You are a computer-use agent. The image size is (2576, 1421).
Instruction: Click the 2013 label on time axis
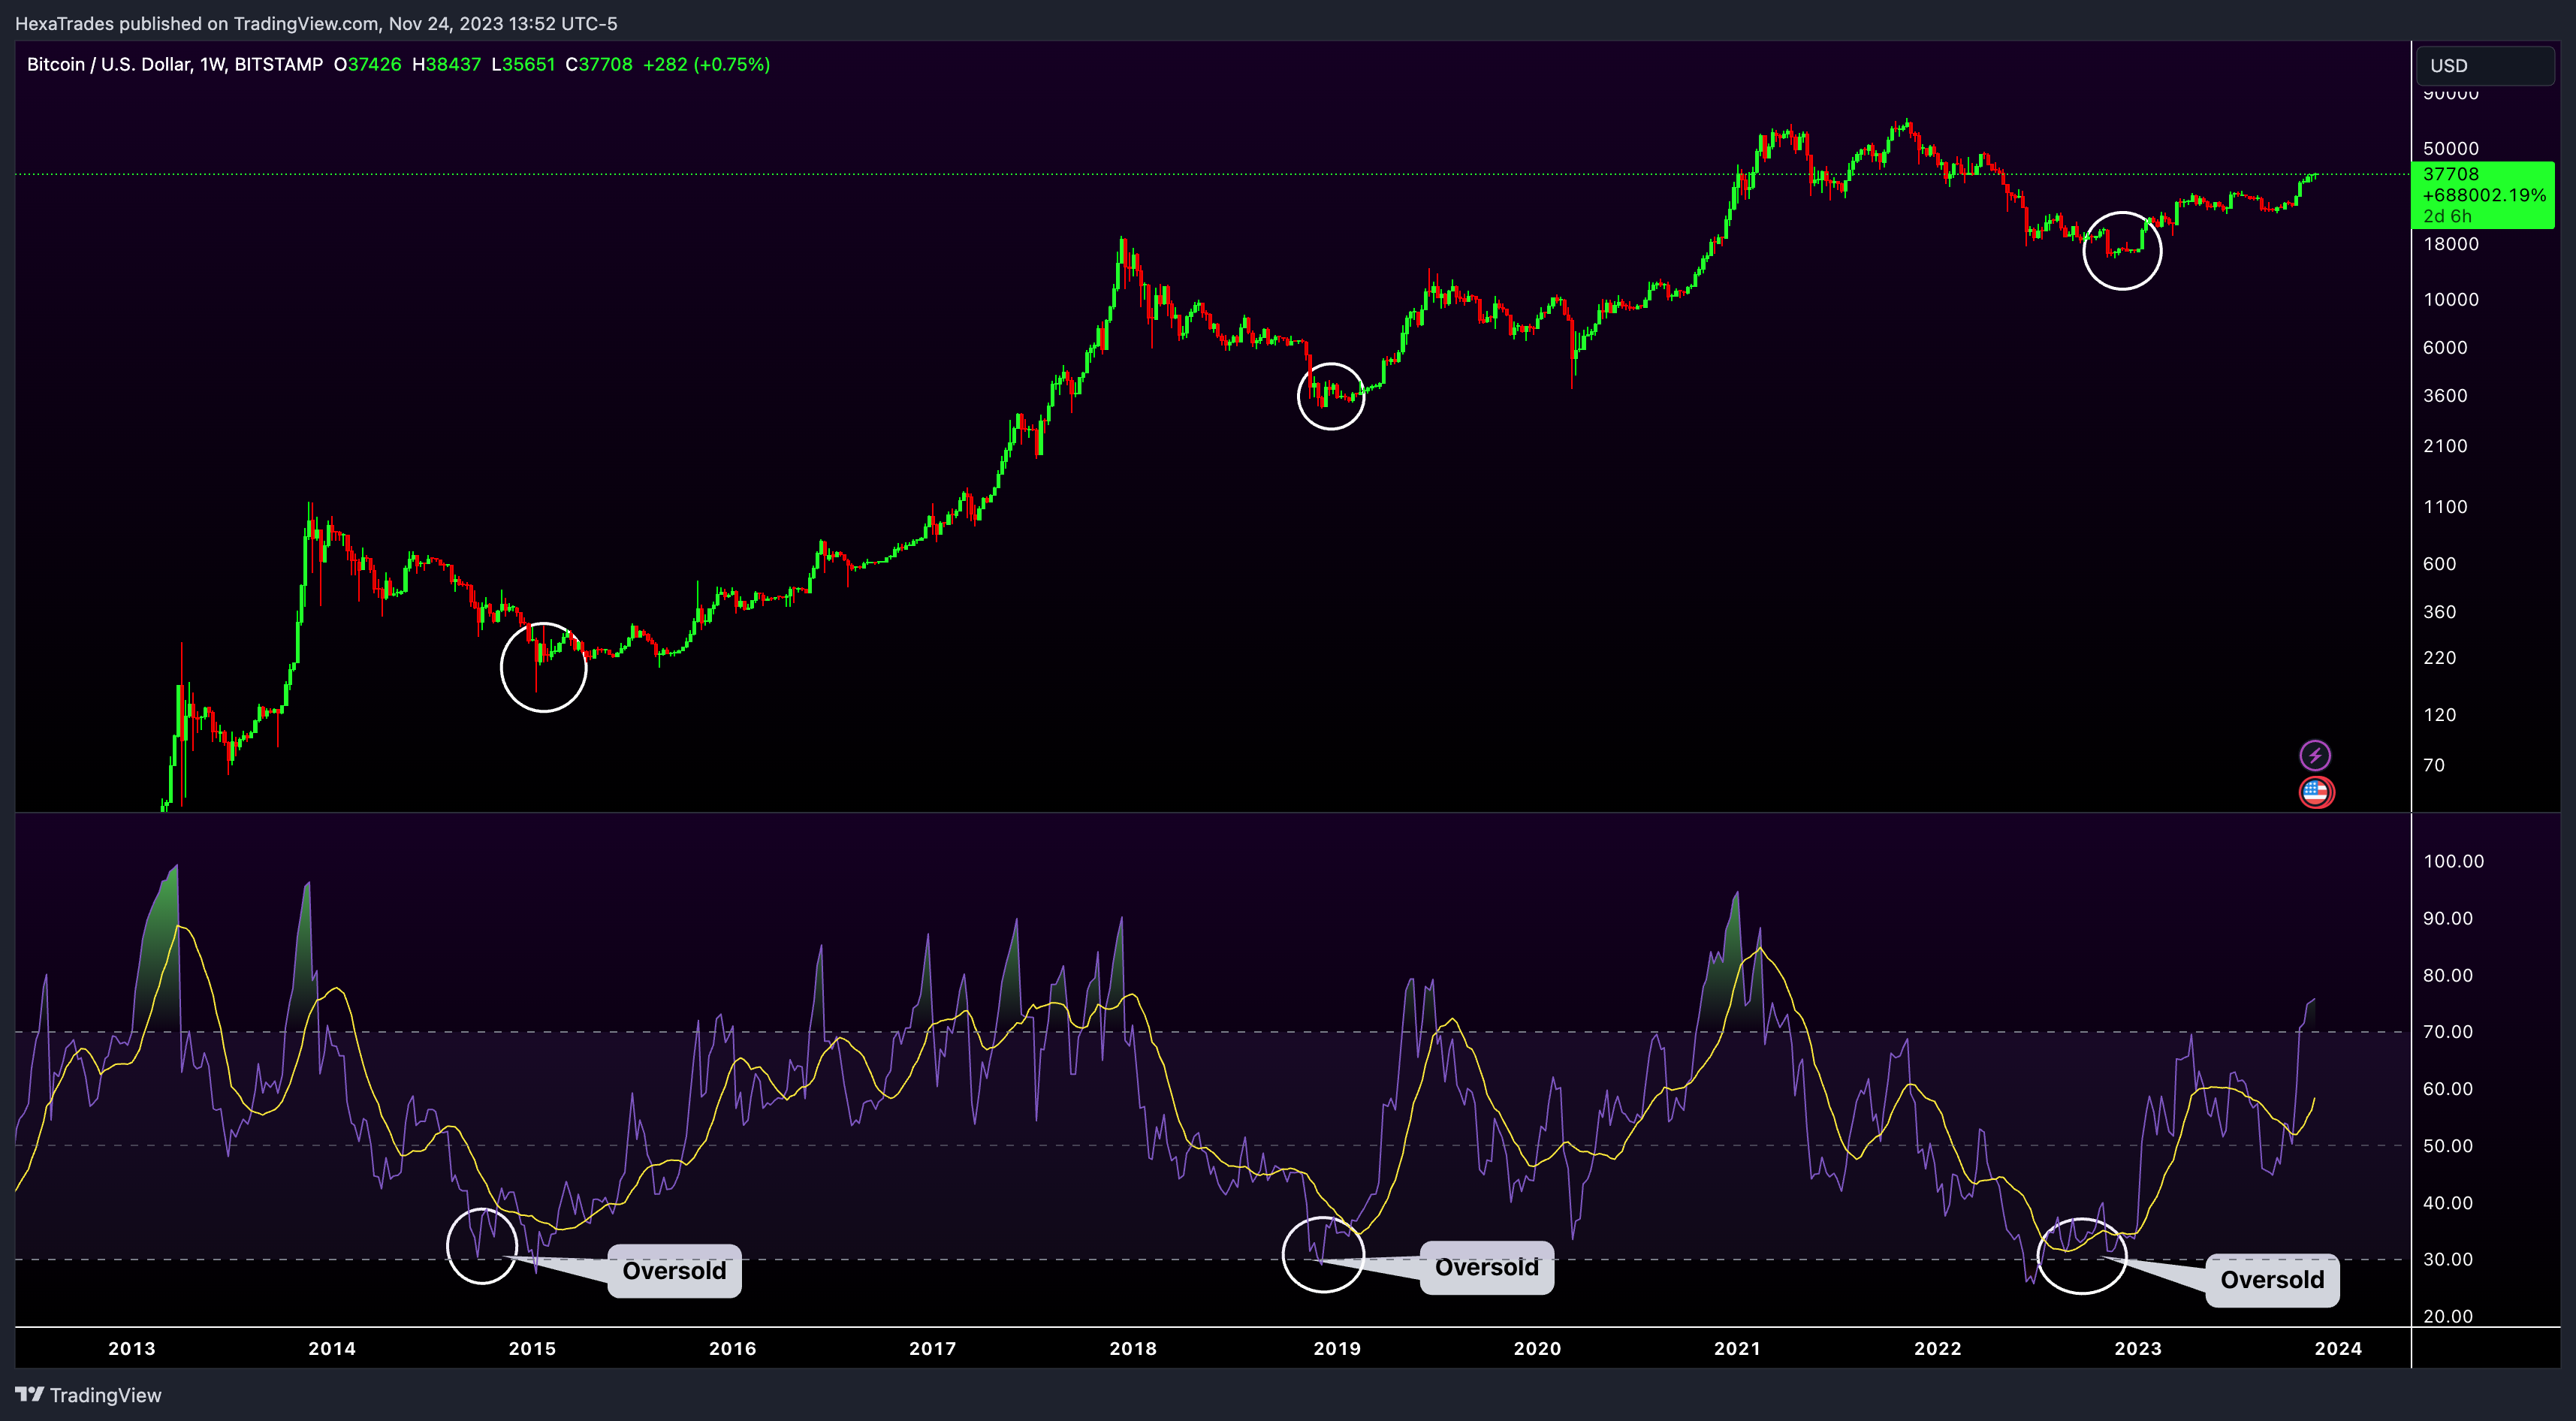tap(132, 1348)
